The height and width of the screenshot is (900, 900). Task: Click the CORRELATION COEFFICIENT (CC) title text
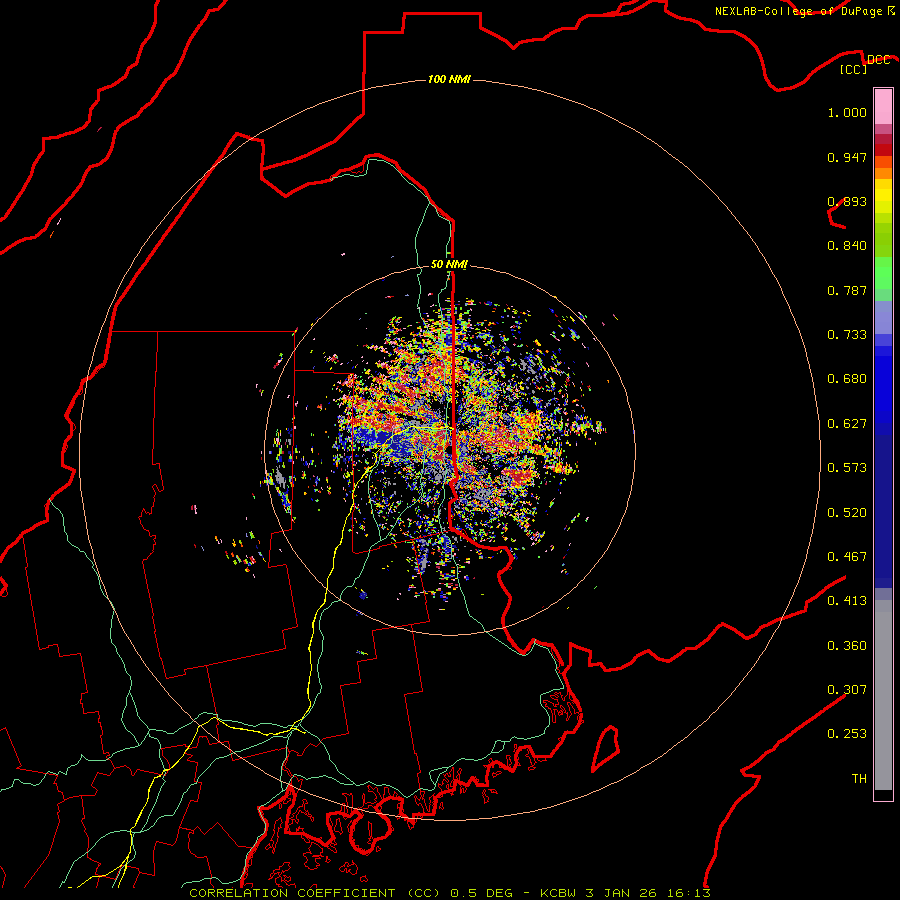coord(315,893)
